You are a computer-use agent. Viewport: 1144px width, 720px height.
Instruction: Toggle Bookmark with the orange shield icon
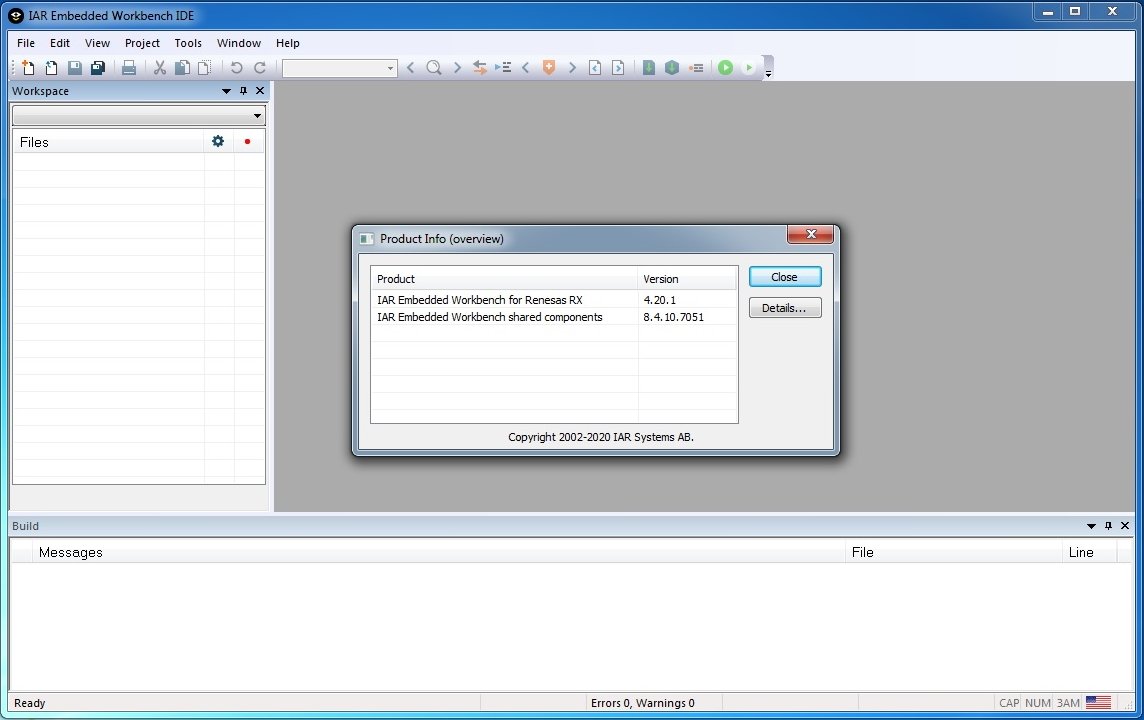pos(549,68)
